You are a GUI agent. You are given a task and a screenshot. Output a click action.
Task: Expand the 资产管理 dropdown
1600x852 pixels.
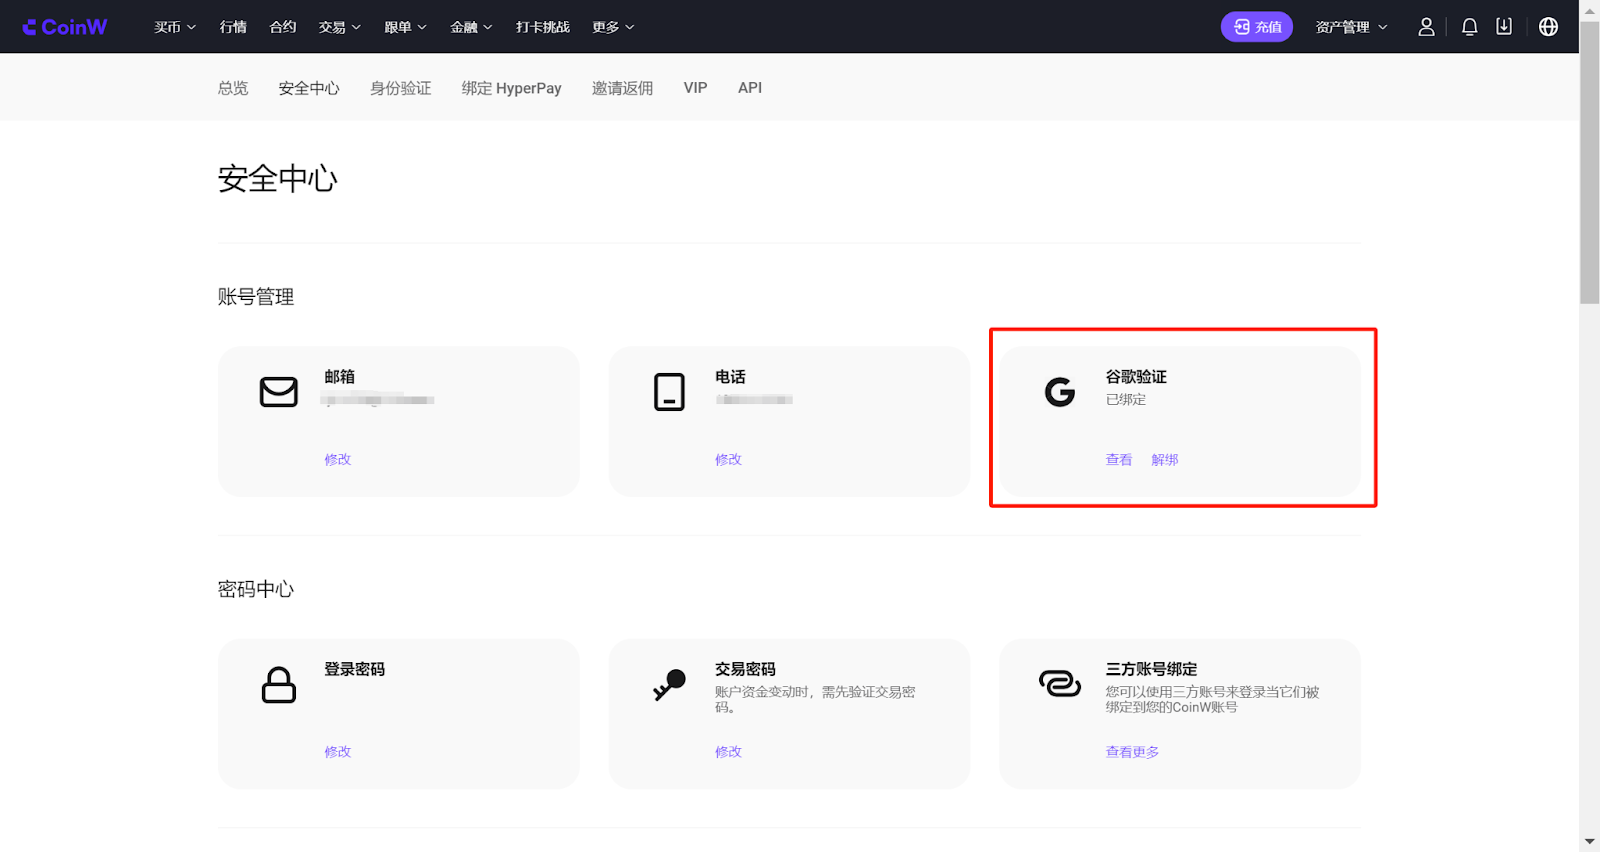1352,27
